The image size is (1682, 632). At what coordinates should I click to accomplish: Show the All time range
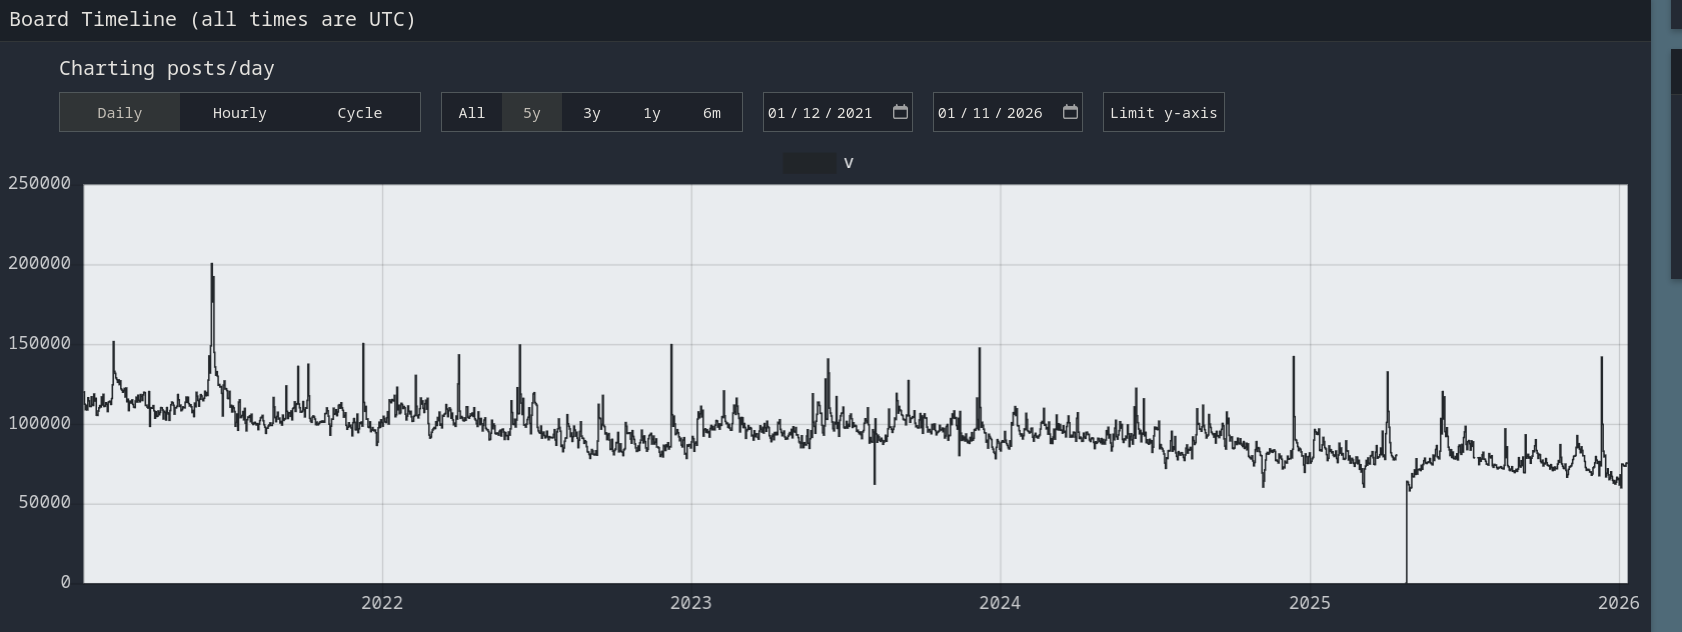click(x=472, y=113)
